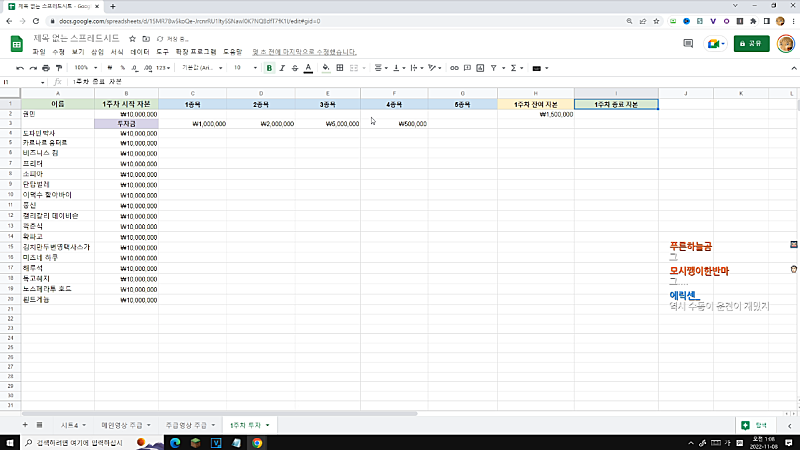This screenshot has width=800, height=450.
Task: Toggle strikethrough formatting
Action: (x=295, y=68)
